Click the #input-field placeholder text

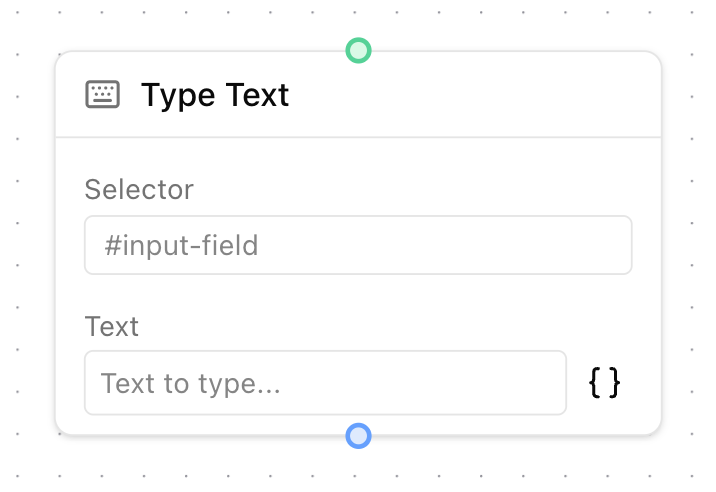tap(181, 245)
